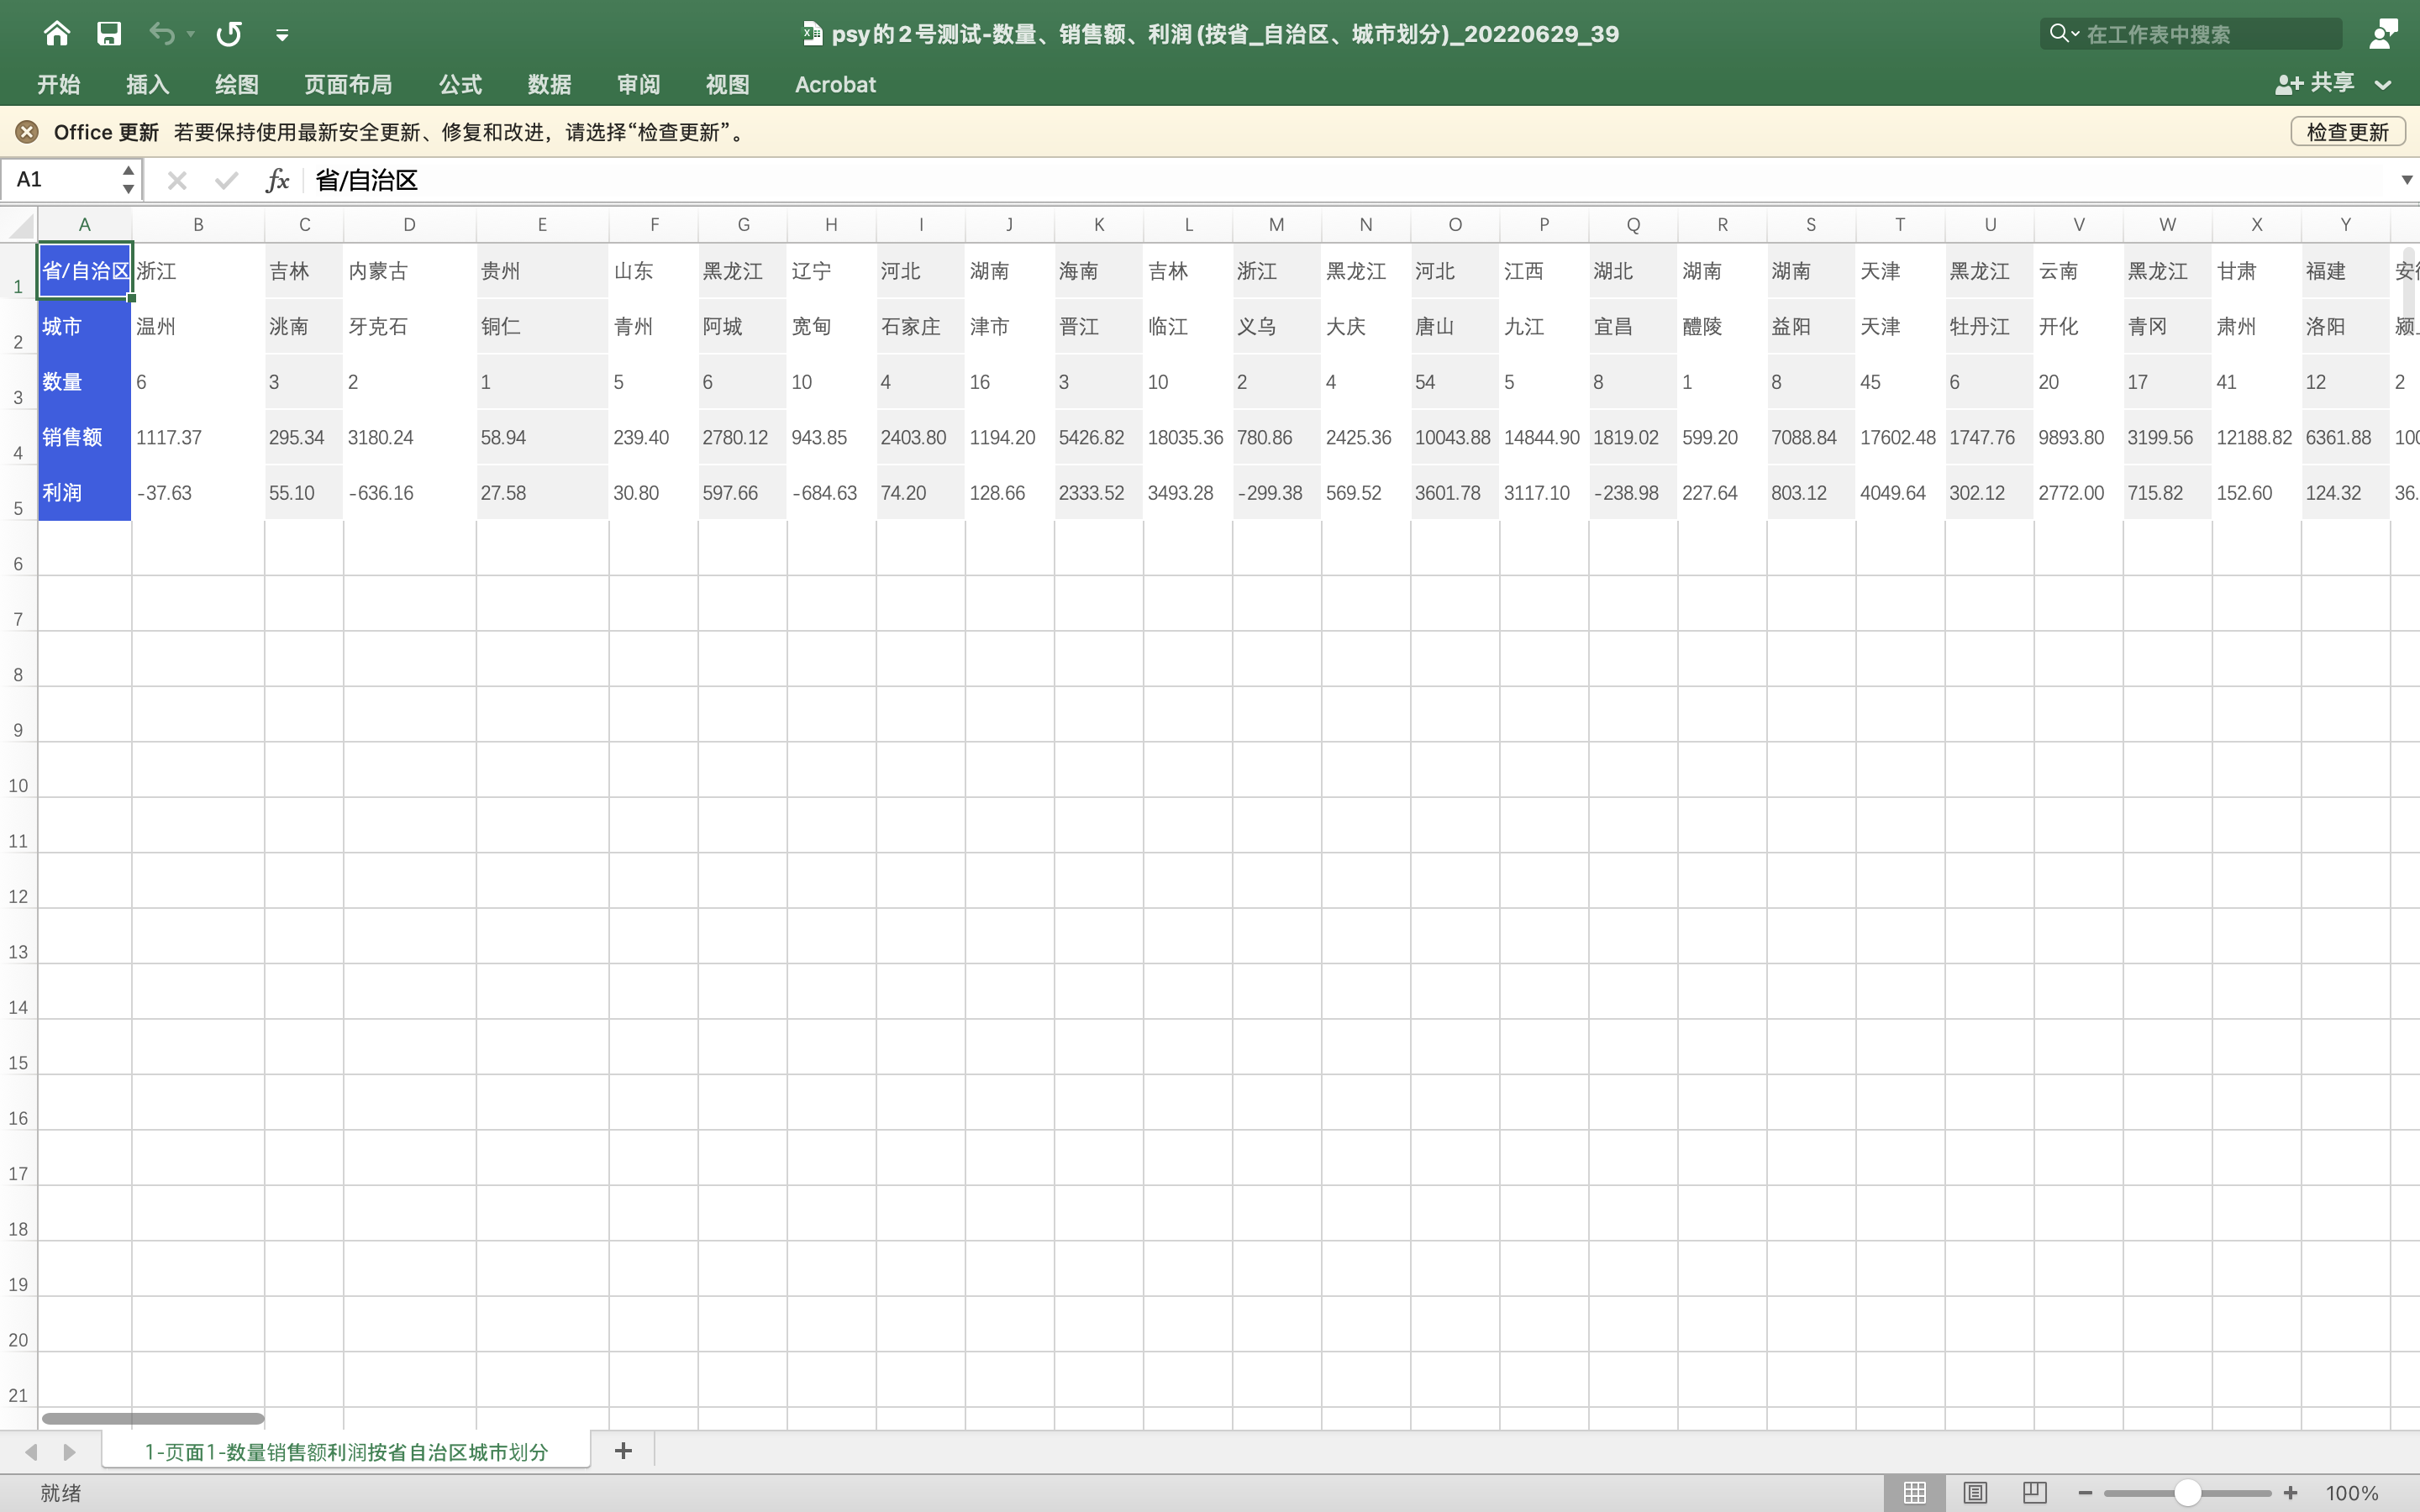
Task: Click the normal grid view icon
Action: 1914,1492
